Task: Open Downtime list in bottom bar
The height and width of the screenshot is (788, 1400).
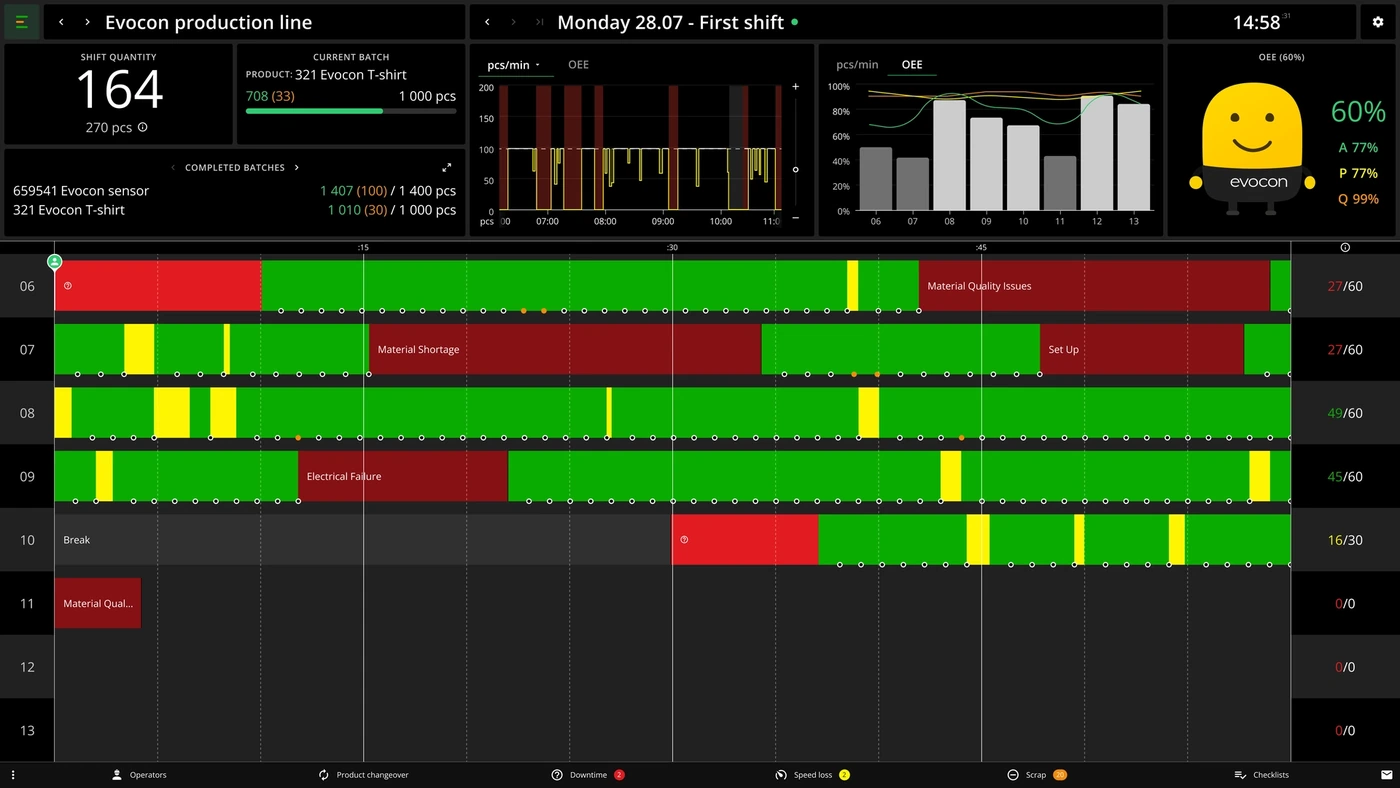Action: (x=588, y=775)
